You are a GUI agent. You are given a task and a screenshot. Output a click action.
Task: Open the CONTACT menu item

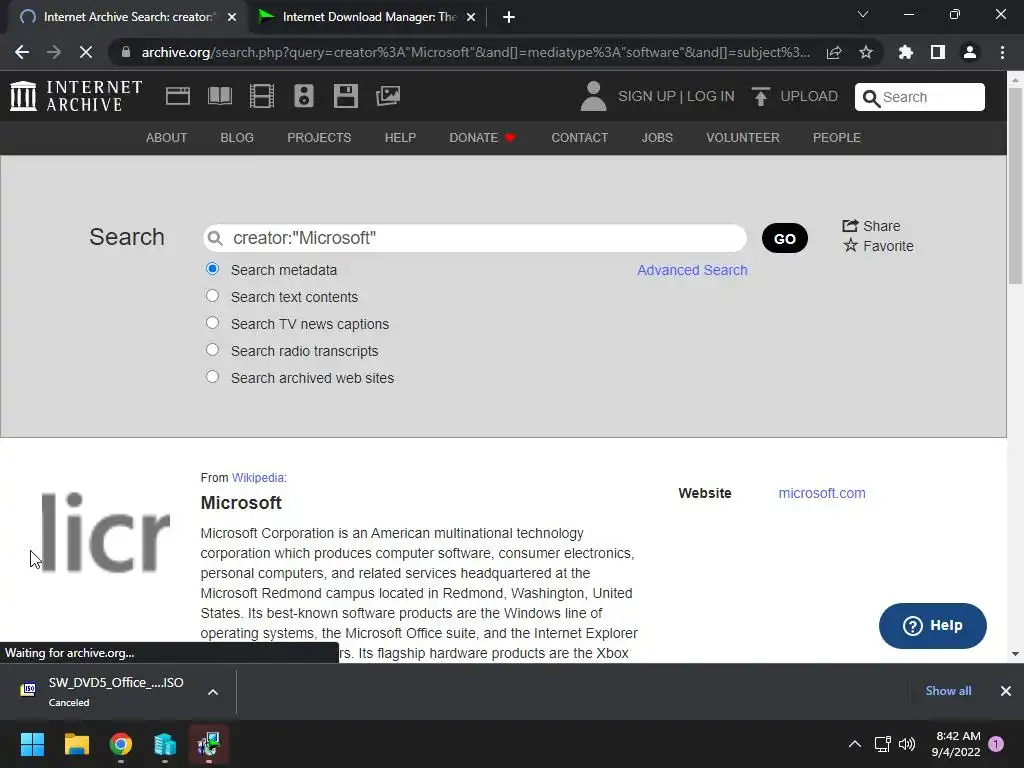pos(580,138)
